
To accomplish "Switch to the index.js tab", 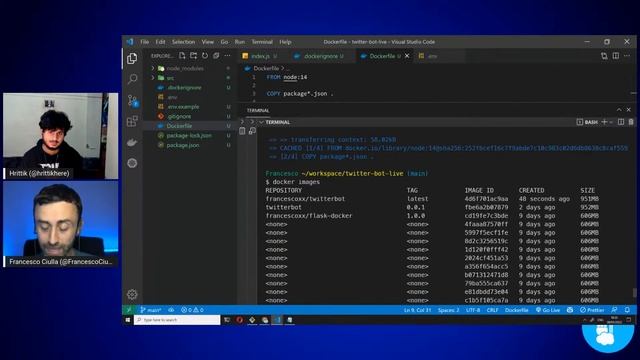I will [x=260, y=56].
